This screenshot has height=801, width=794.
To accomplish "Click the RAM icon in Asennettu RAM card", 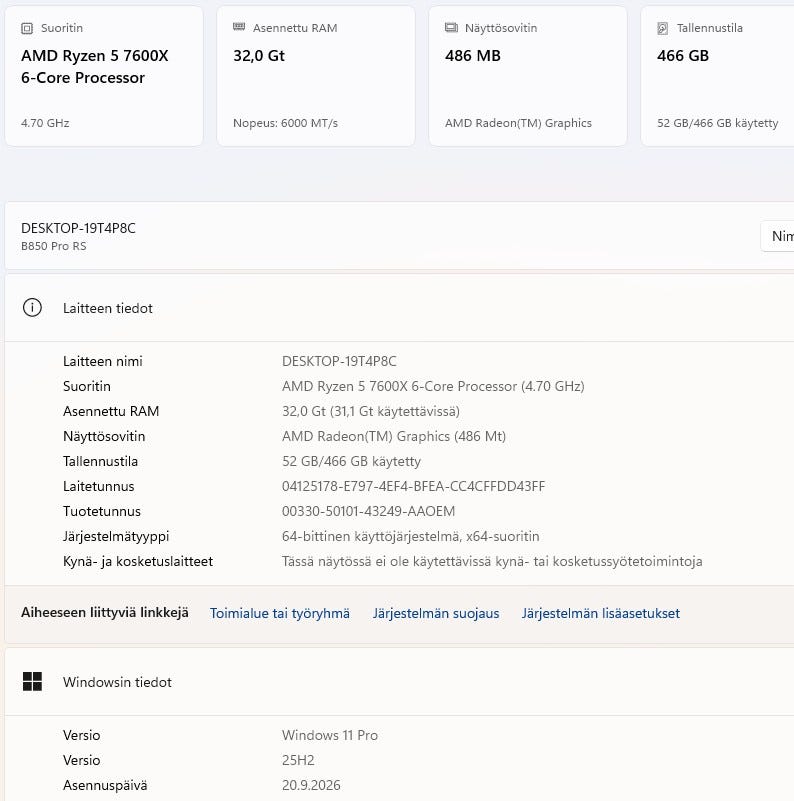I will (x=239, y=27).
